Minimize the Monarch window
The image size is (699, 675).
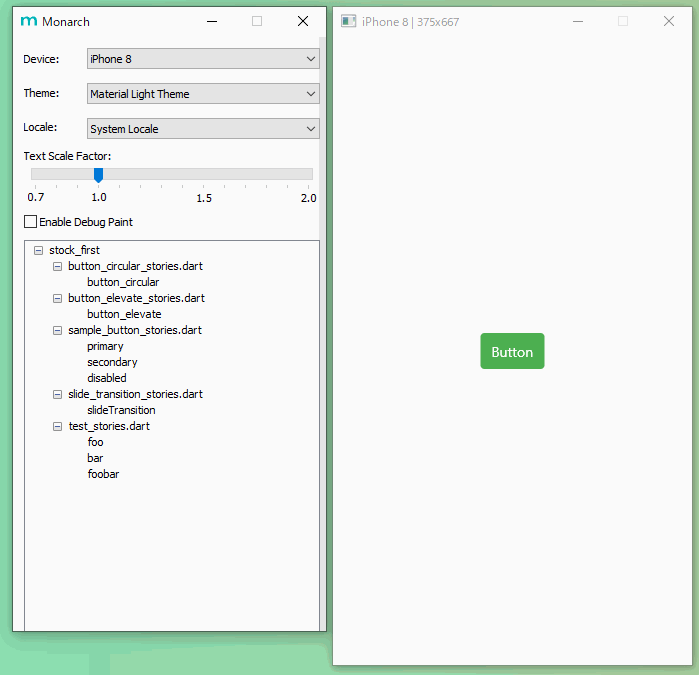tap(212, 21)
